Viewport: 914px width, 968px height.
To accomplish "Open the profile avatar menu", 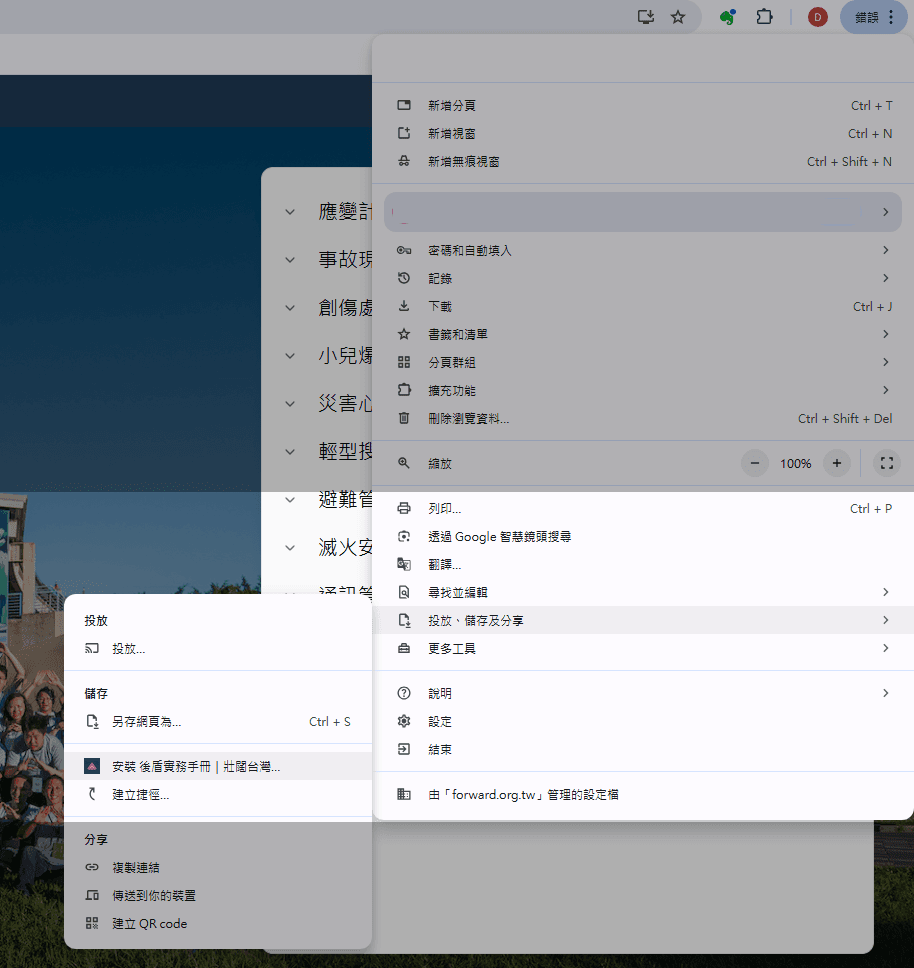I will click(x=817, y=17).
